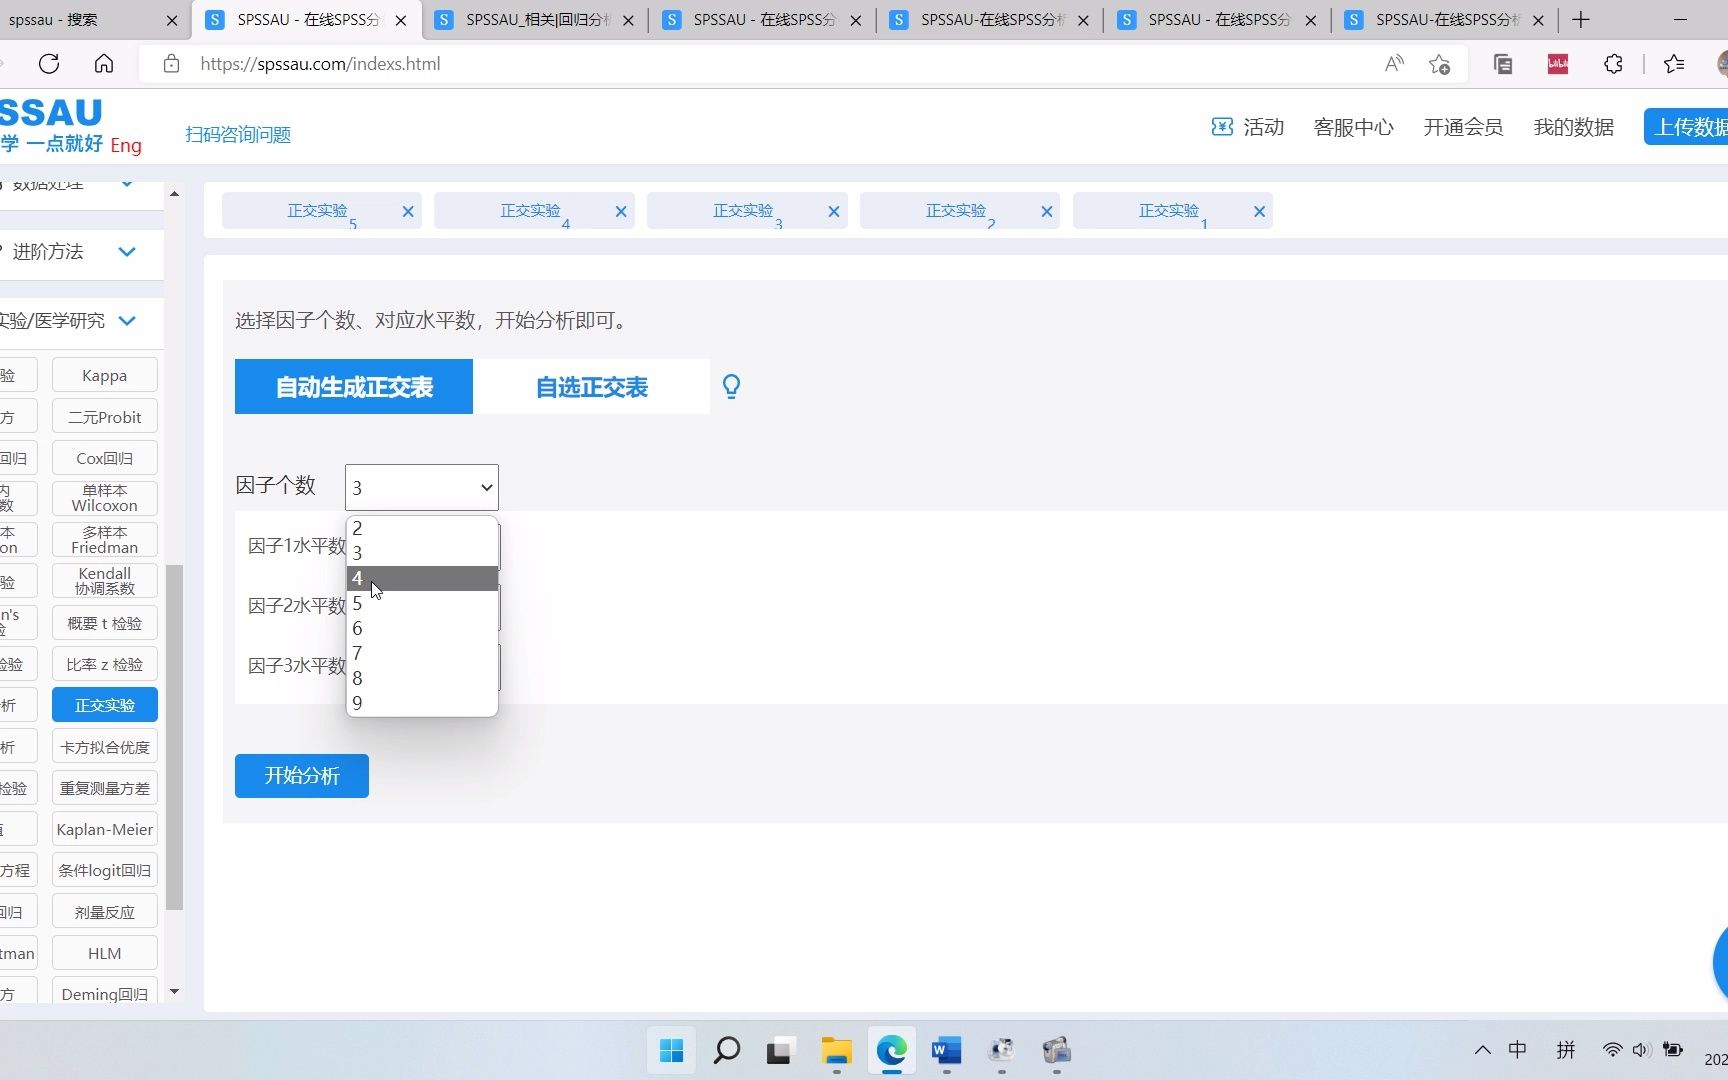1728x1080 pixels.
Task: Click the lightbulb hint icon
Action: (x=732, y=387)
